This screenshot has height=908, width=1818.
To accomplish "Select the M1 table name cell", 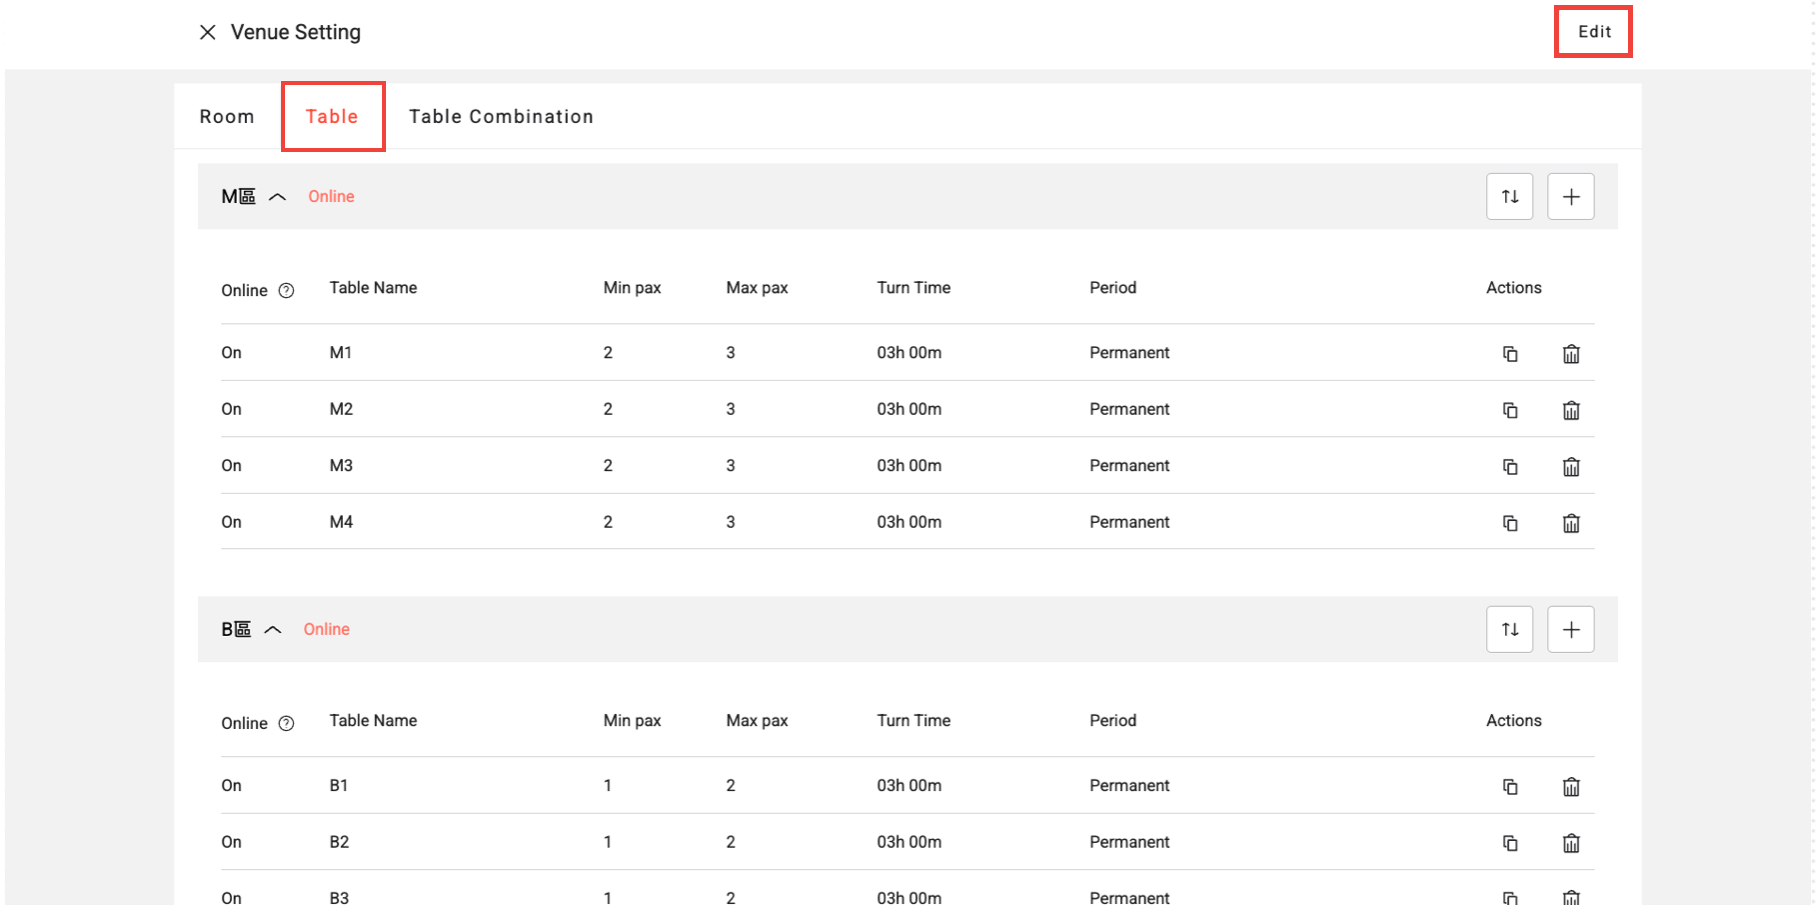I will [341, 353].
